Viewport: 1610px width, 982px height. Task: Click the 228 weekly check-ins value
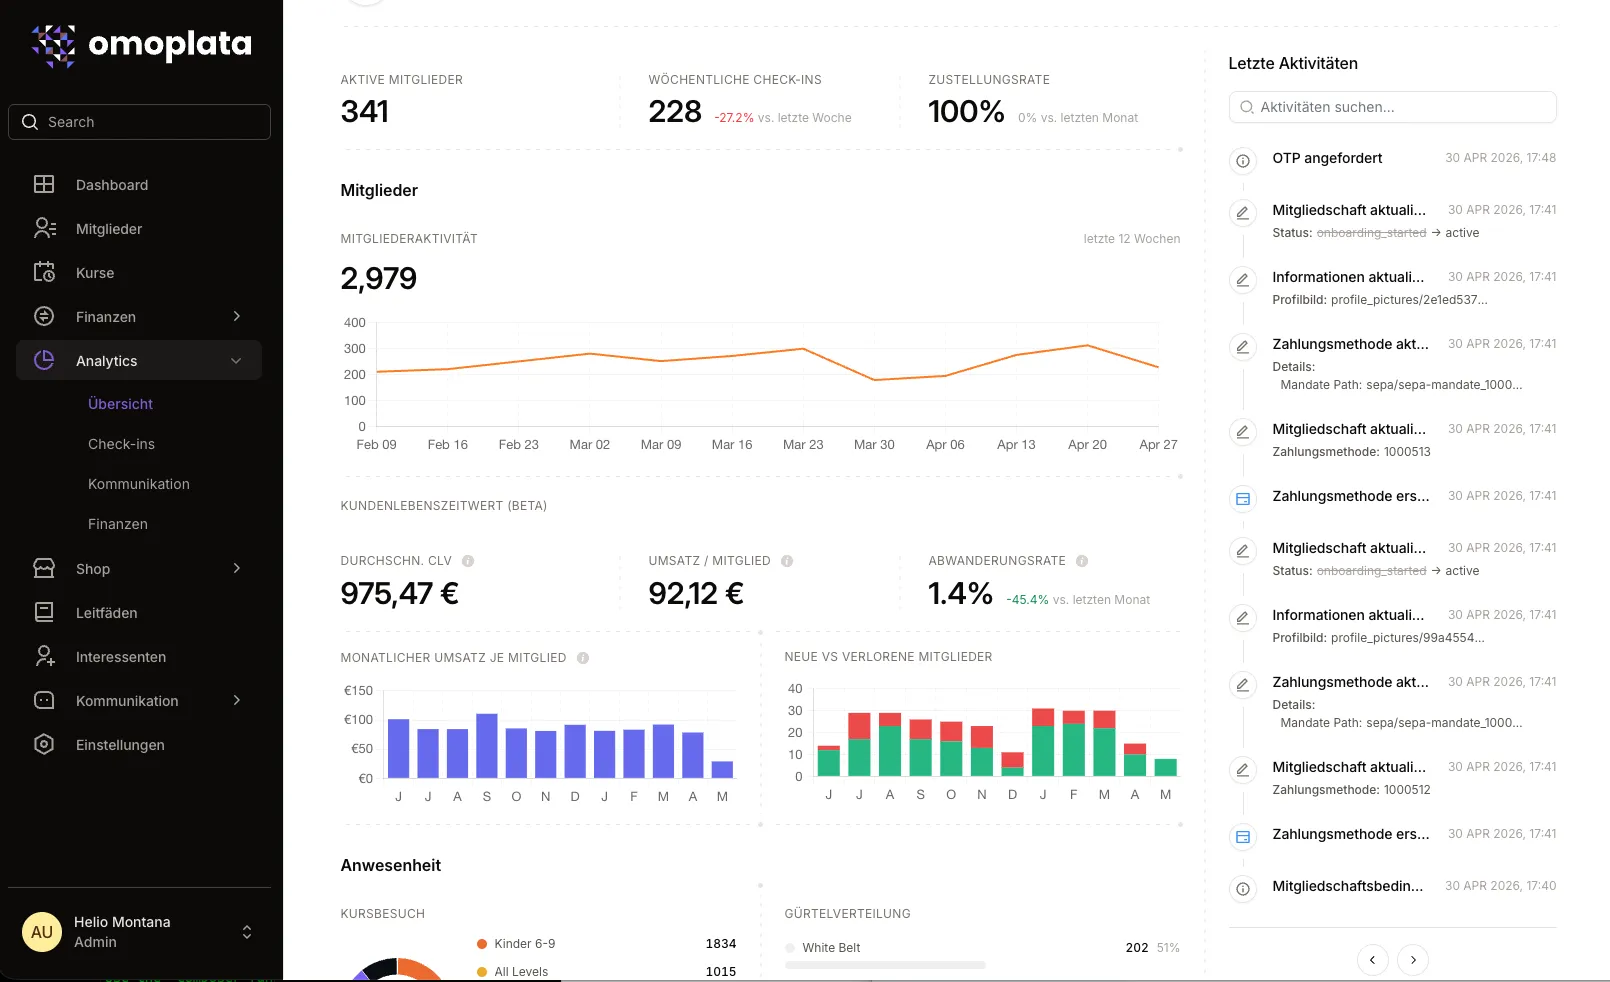[x=675, y=112]
